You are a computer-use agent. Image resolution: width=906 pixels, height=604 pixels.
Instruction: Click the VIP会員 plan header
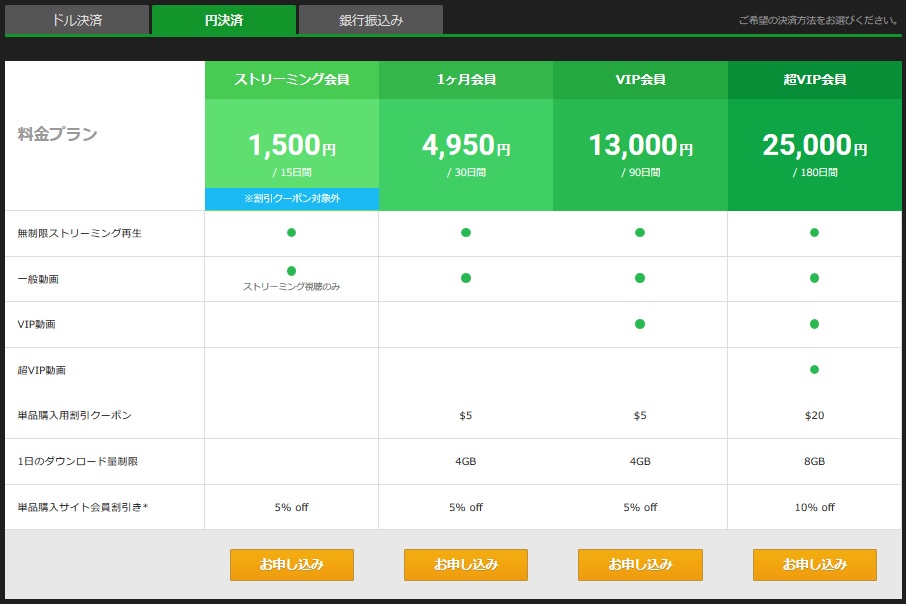pyautogui.click(x=640, y=80)
